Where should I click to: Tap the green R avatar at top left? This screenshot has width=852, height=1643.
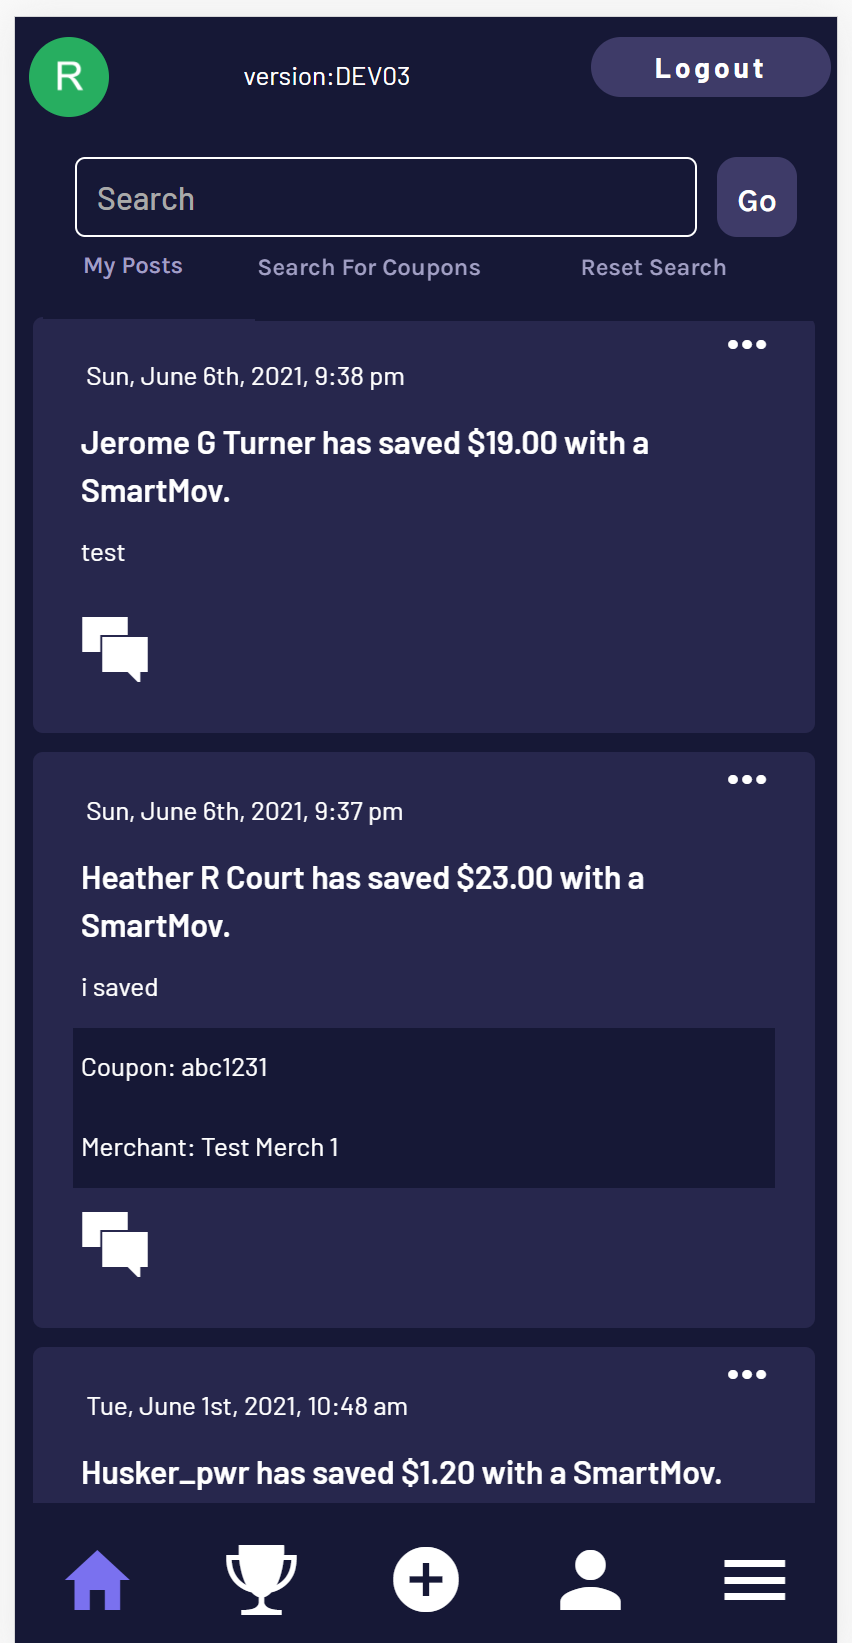coord(68,76)
